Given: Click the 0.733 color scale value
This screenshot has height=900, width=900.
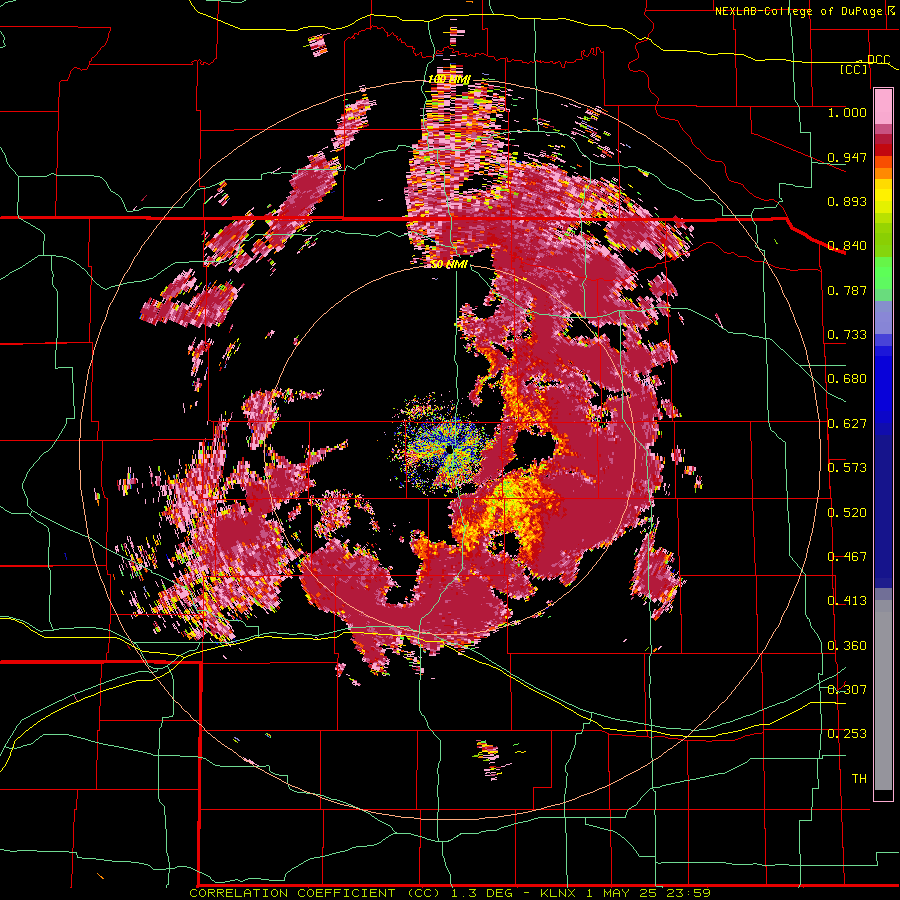Looking at the screenshot, I should point(847,335).
